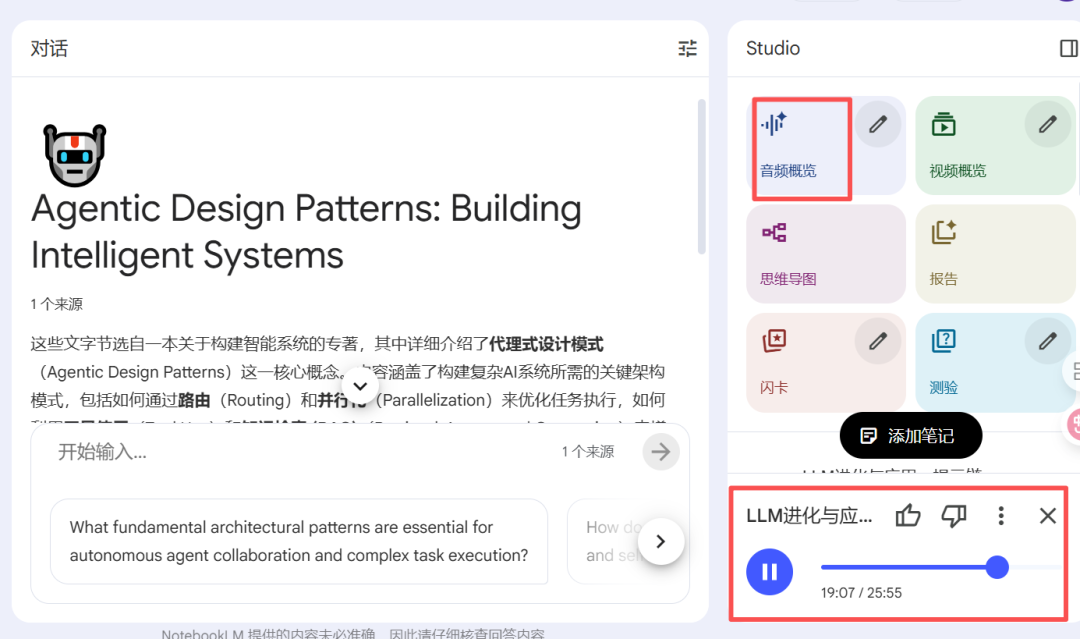This screenshot has height=639, width=1080.
Task: Show more suggested questions via right arrow
Action: pyautogui.click(x=661, y=541)
